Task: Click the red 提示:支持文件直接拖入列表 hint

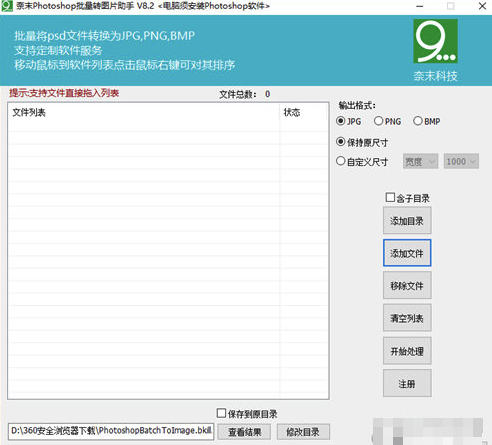Action: (x=64, y=93)
